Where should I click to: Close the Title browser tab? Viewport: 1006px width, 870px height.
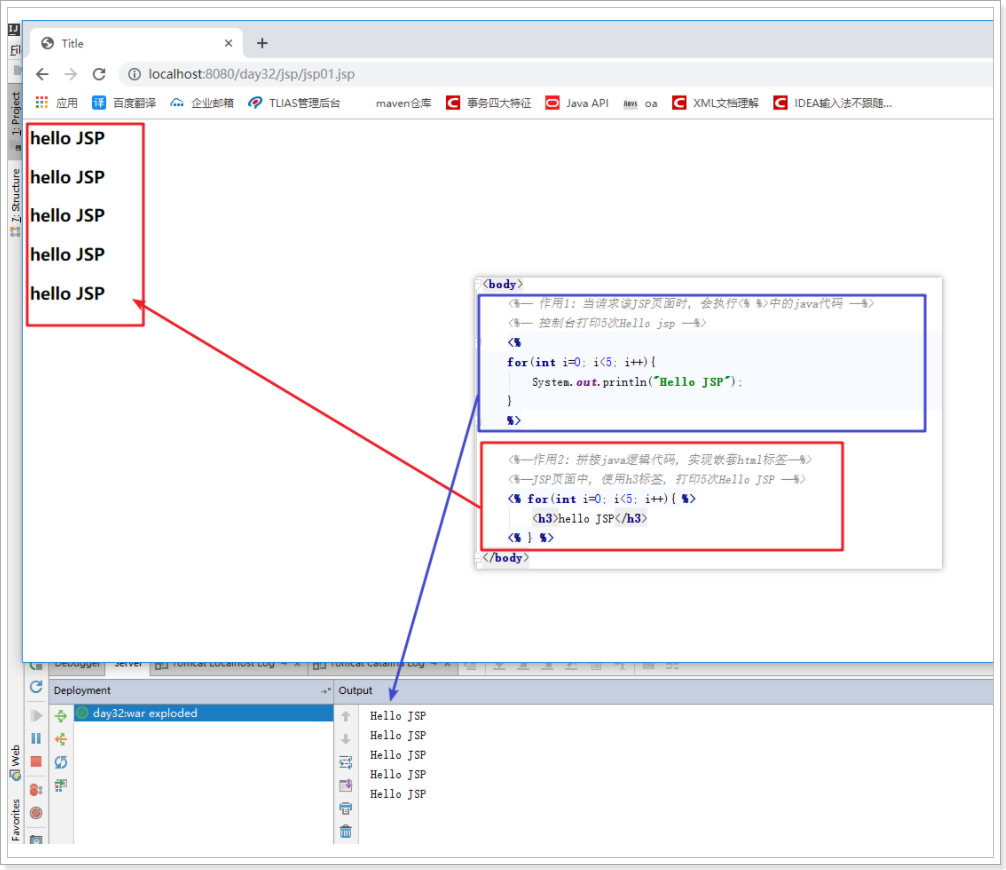click(228, 43)
